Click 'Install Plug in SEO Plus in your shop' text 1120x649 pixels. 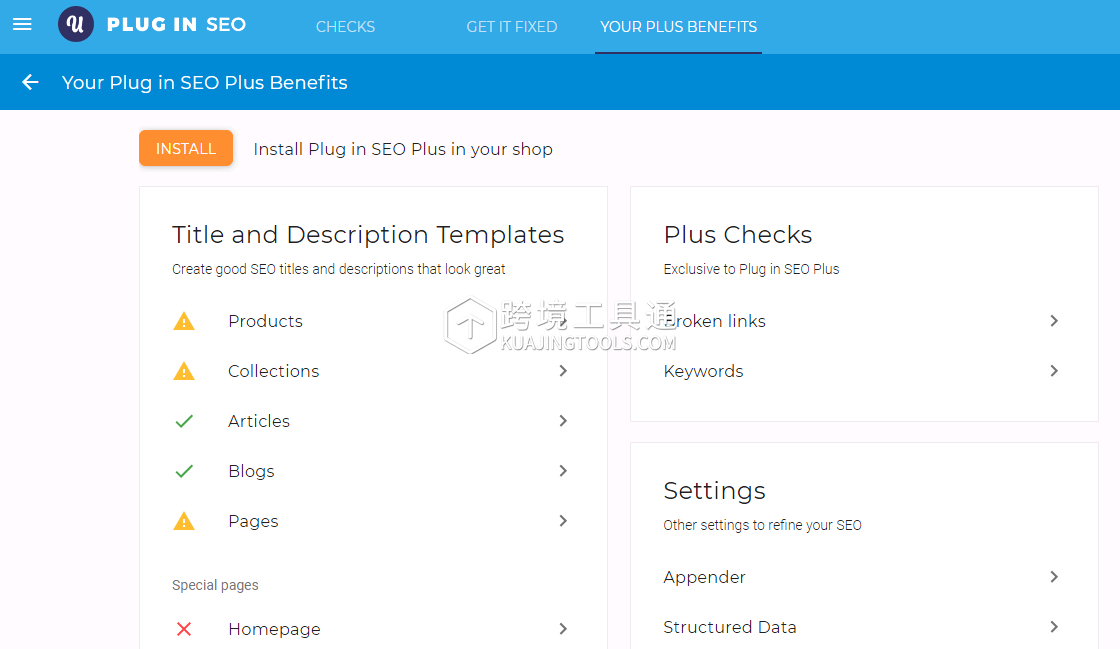click(403, 149)
